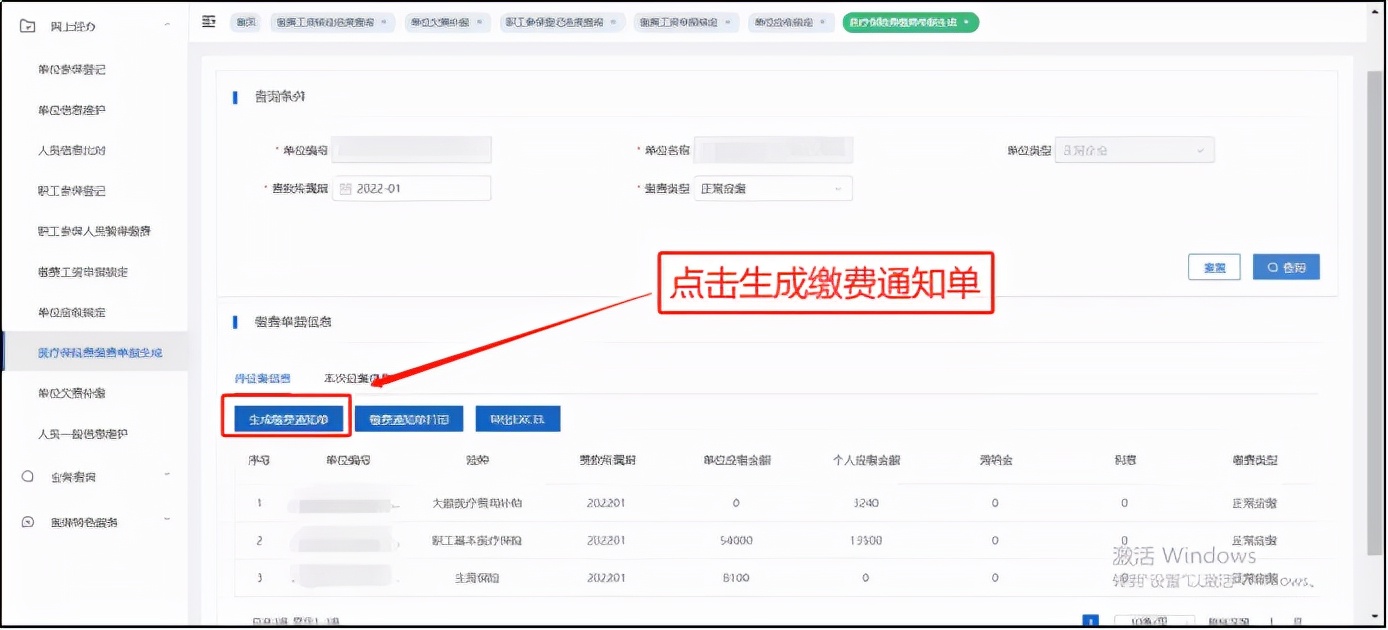
Task: Click the circular 业务查询 icon in the sidebar
Action: [x=27, y=478]
